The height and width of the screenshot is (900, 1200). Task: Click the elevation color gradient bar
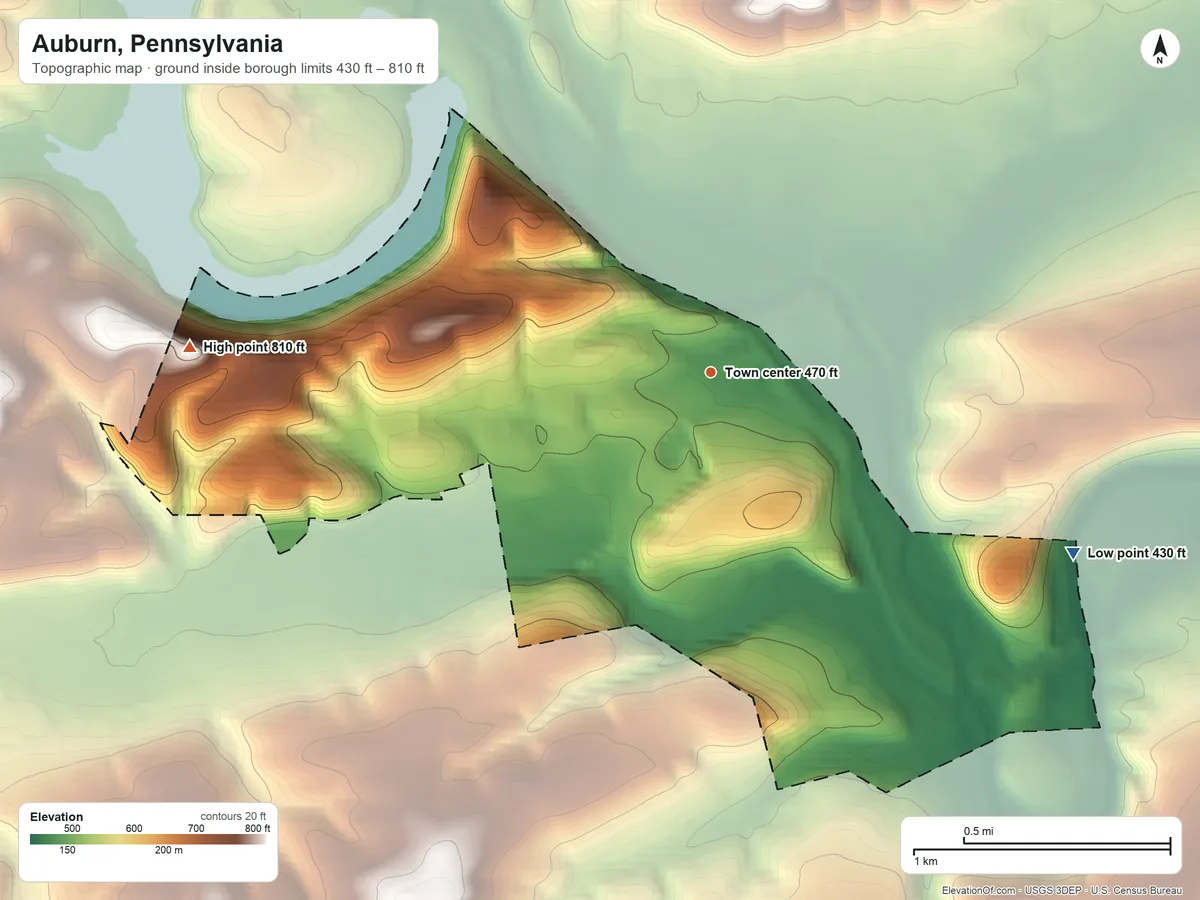click(149, 840)
